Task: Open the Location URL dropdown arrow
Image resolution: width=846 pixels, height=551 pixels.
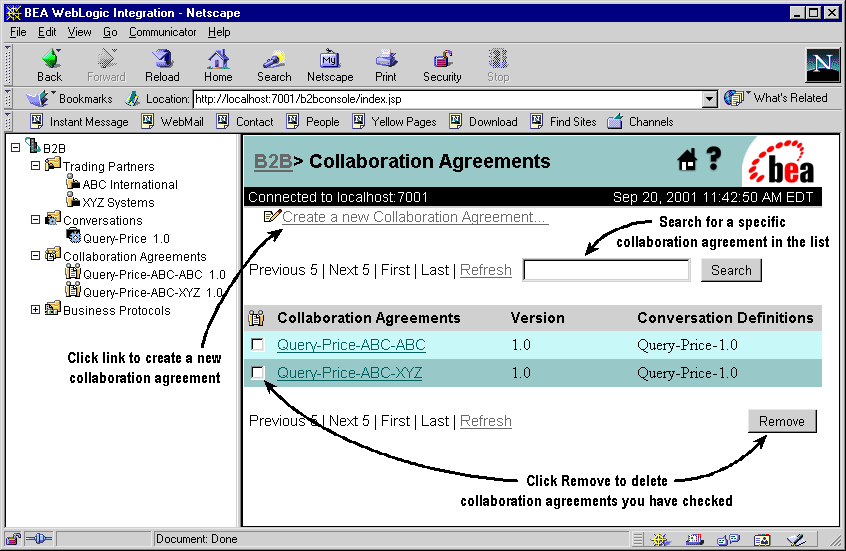Action: [710, 99]
